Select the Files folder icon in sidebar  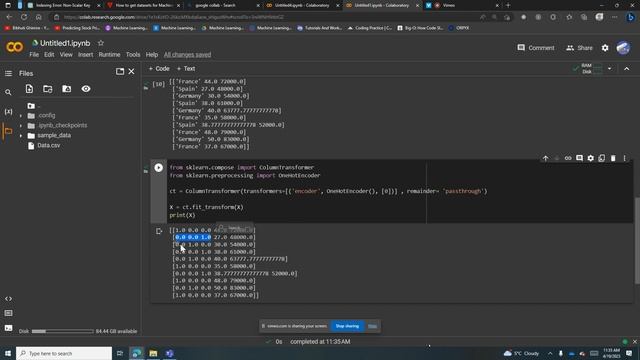[x=8, y=131]
